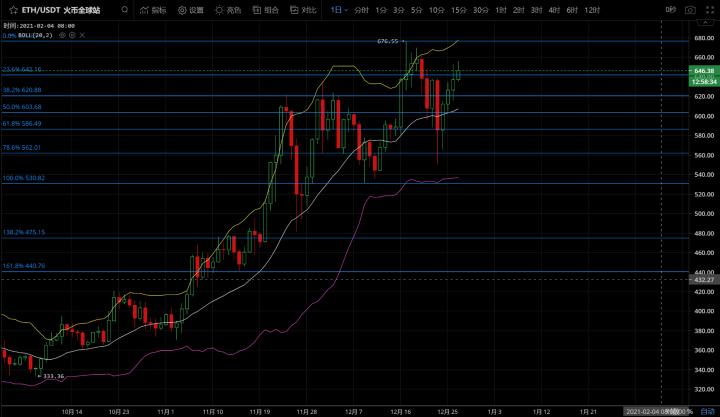The width and height of the screenshot is (720, 417).
Task: Enter fullscreen chart mode
Action: (x=709, y=10)
